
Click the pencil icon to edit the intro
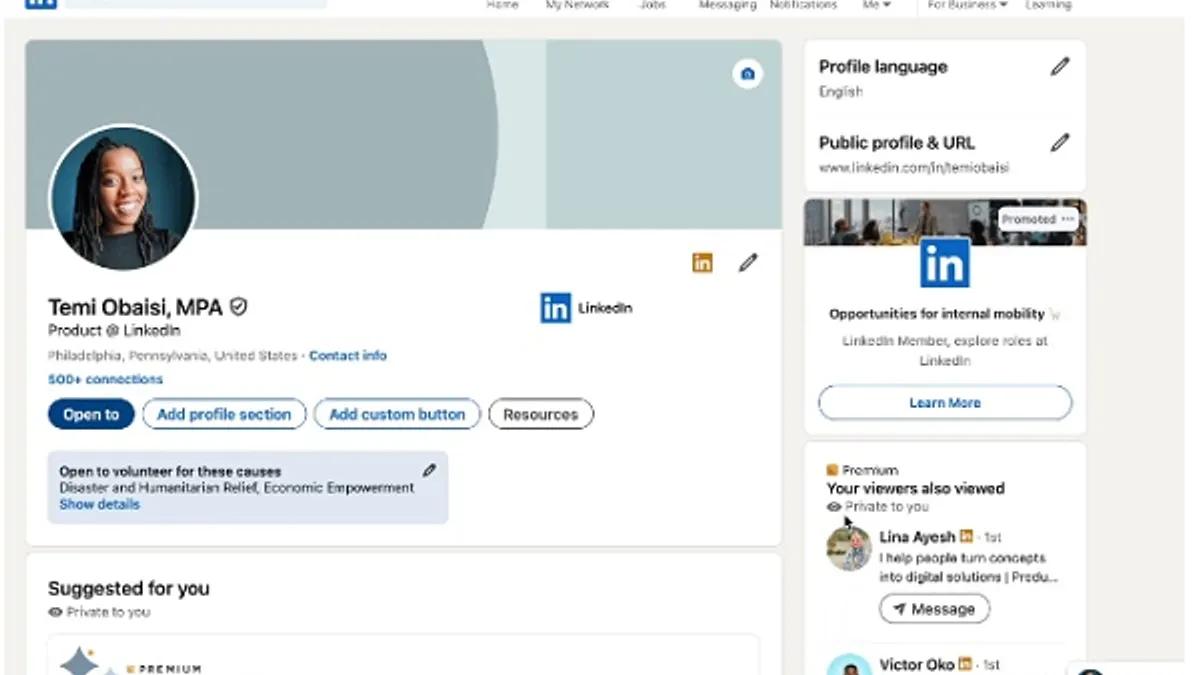(x=748, y=263)
